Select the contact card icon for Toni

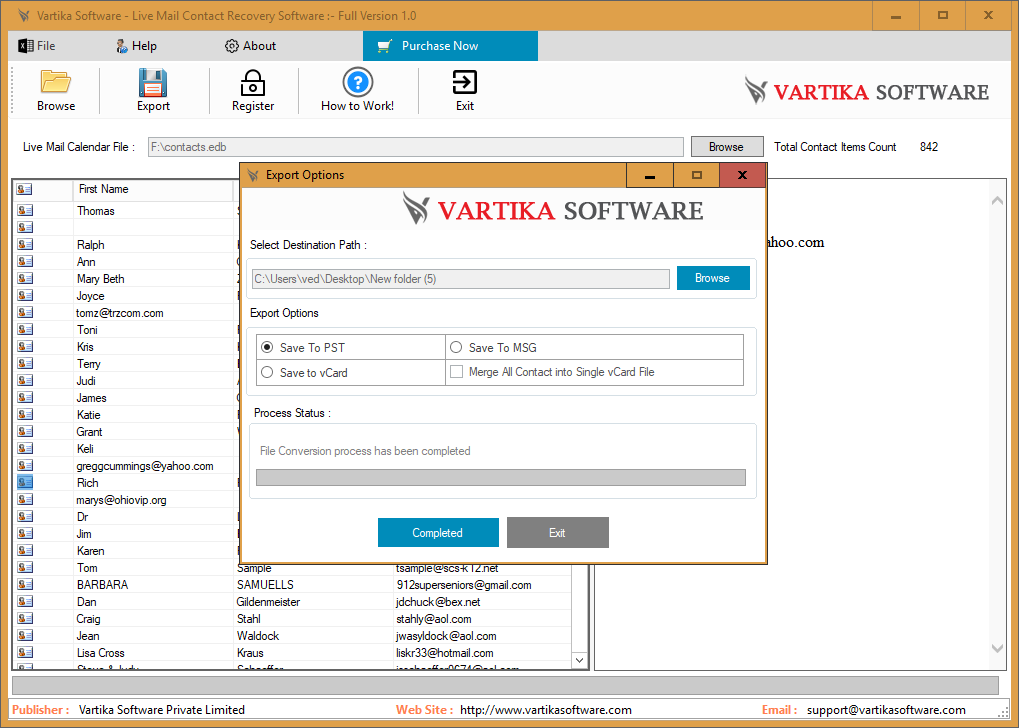click(x=25, y=330)
